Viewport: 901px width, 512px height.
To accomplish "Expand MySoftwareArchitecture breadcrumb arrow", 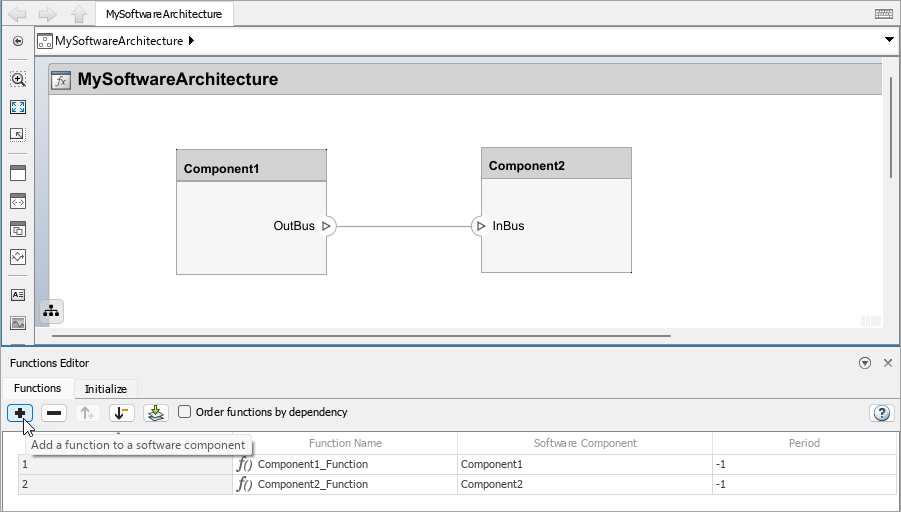I will (x=191, y=41).
